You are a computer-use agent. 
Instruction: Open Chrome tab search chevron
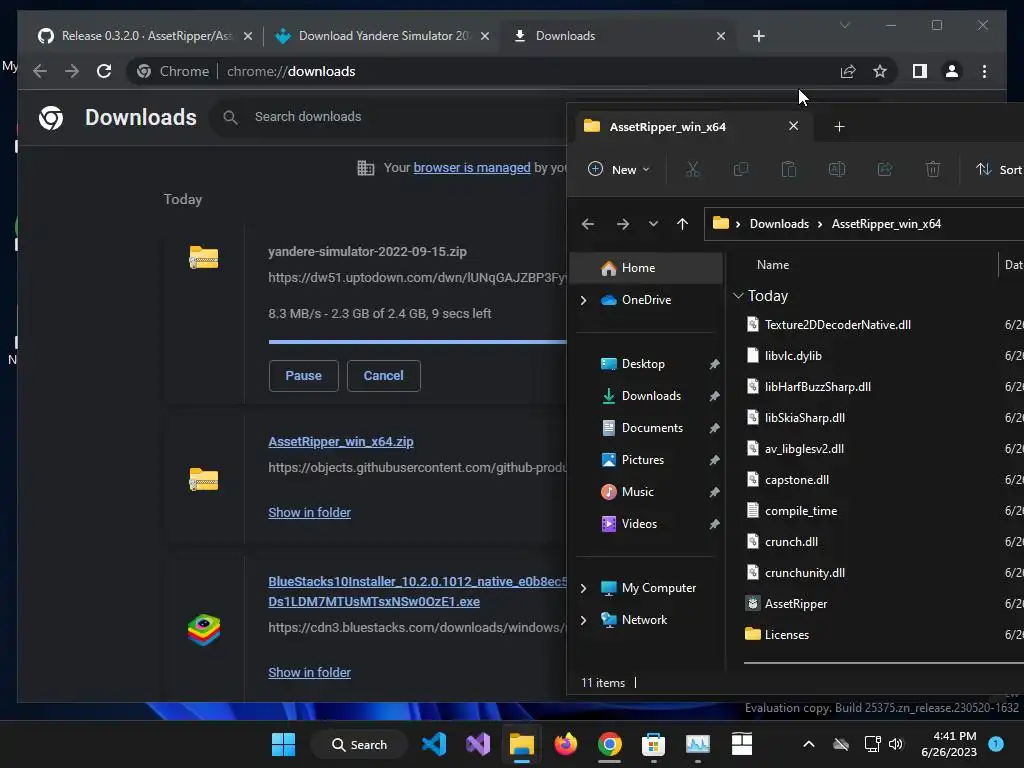844,25
